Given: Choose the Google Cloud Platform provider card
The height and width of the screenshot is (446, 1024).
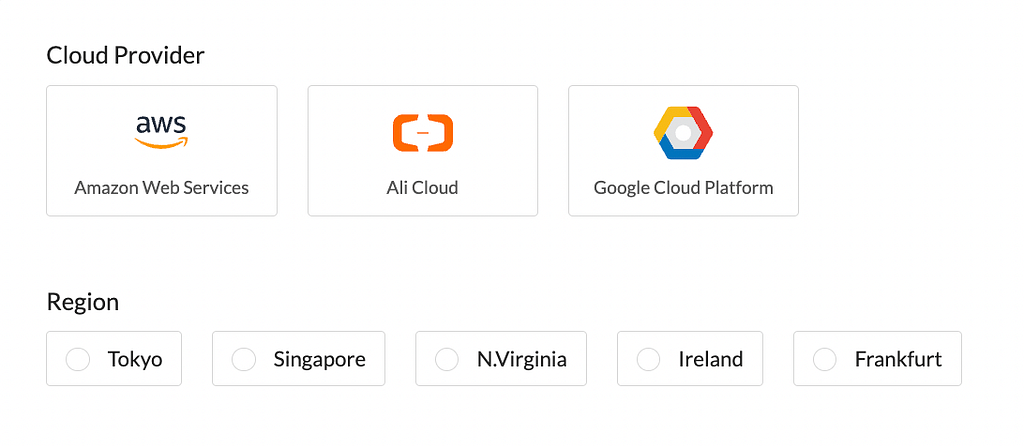Looking at the screenshot, I should [x=683, y=150].
